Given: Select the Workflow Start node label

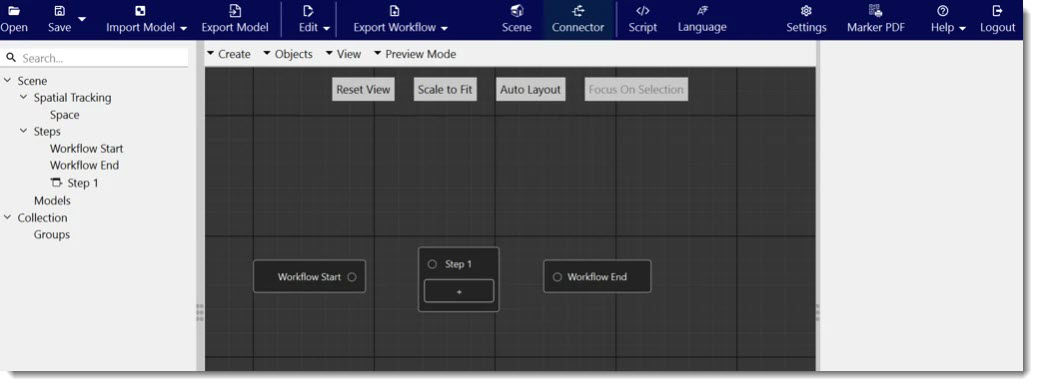Looking at the screenshot, I should (x=309, y=277).
